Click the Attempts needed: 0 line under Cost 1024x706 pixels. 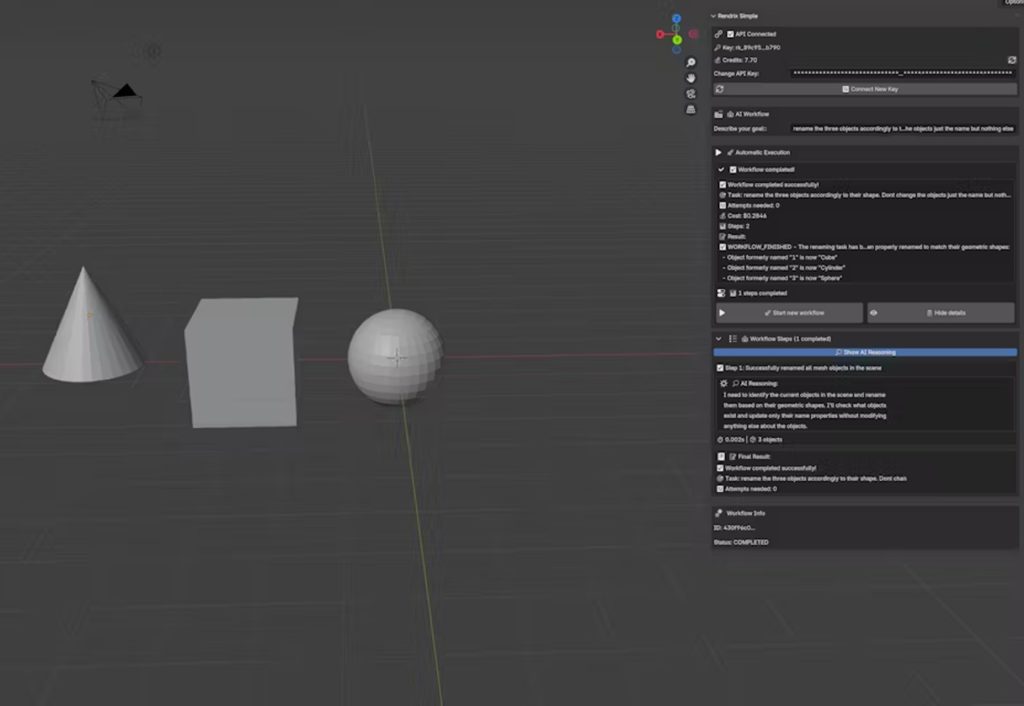(753, 206)
